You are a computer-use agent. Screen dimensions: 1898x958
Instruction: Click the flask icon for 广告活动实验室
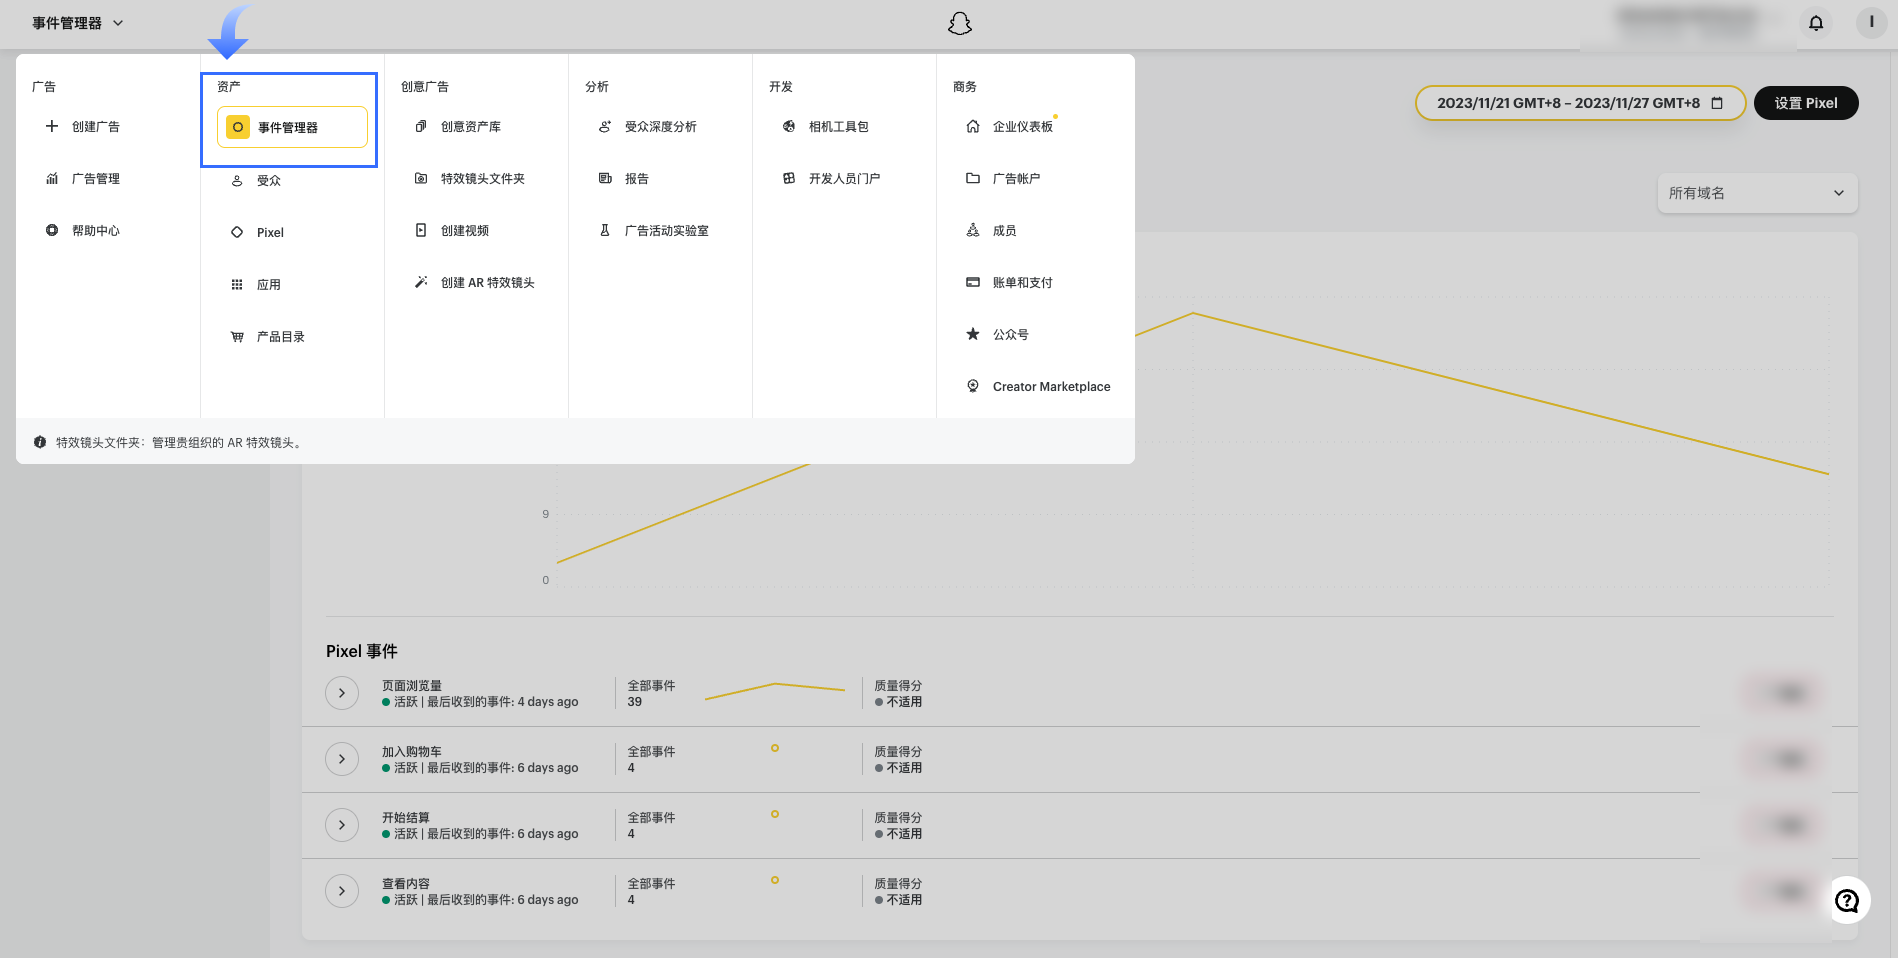605,230
